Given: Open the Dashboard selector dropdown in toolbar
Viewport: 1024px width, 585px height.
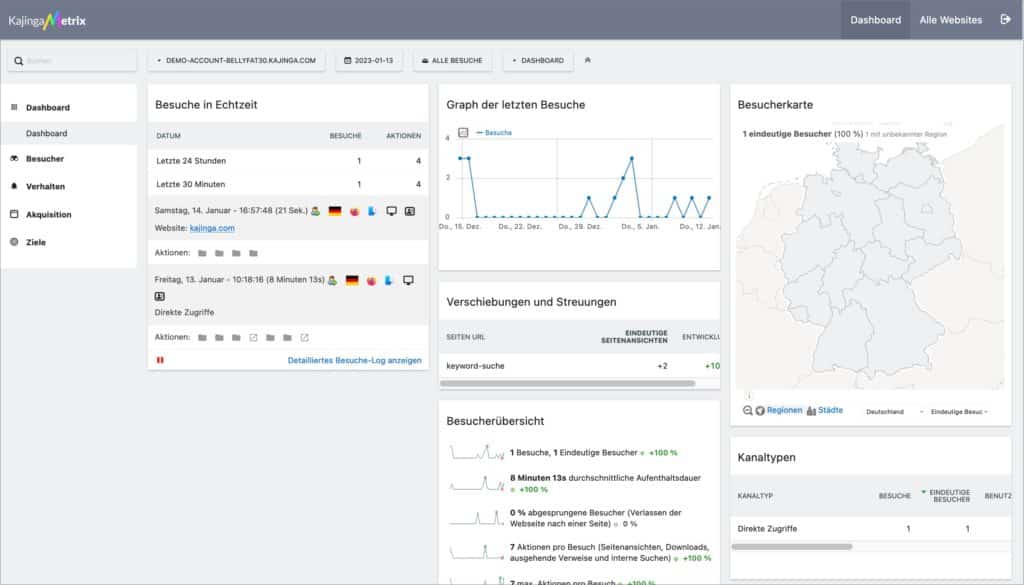Looking at the screenshot, I should (x=538, y=60).
